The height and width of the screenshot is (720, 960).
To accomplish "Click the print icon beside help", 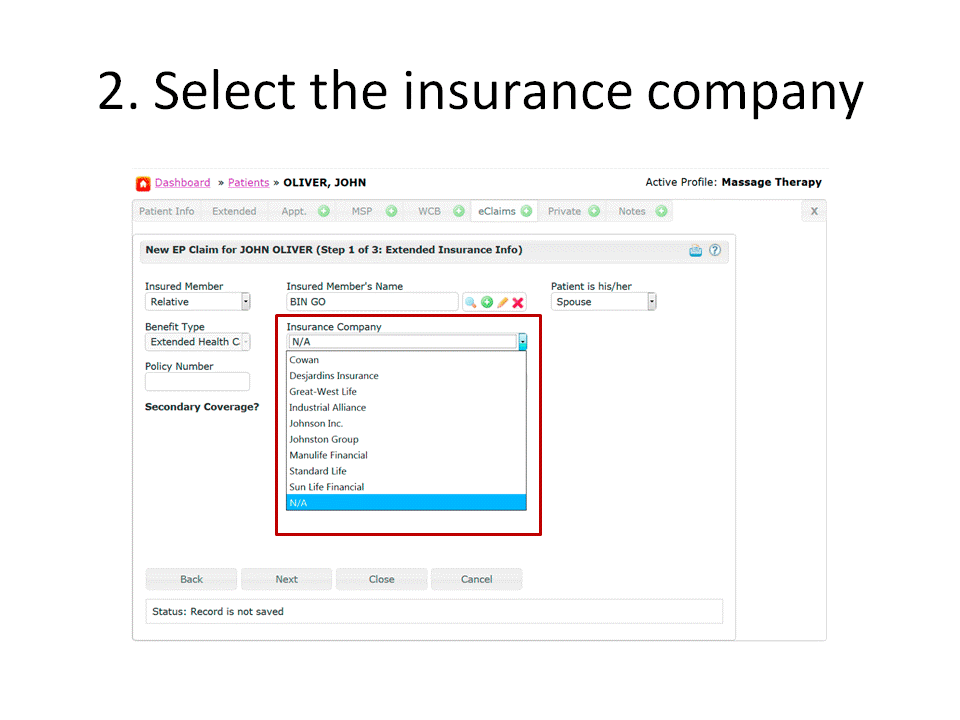I will coord(696,250).
